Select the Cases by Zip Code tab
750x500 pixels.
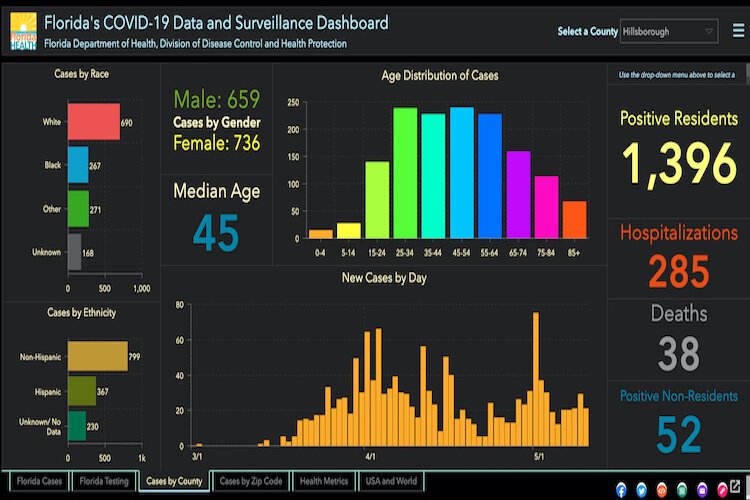pos(252,481)
